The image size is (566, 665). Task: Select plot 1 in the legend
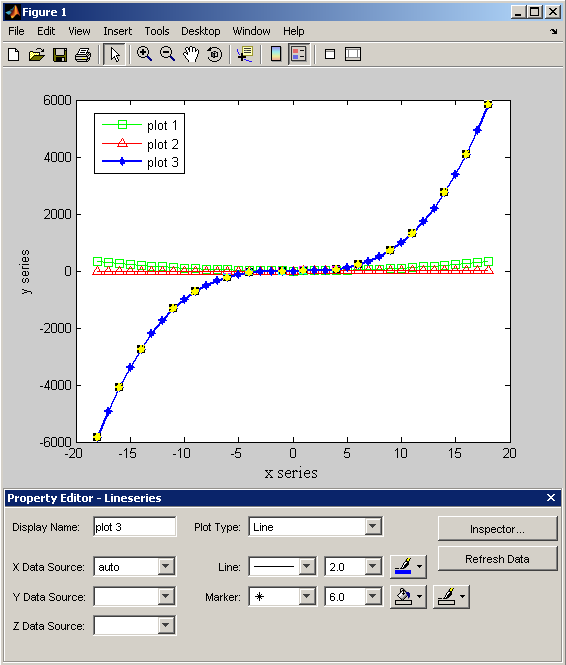pyautogui.click(x=139, y=125)
